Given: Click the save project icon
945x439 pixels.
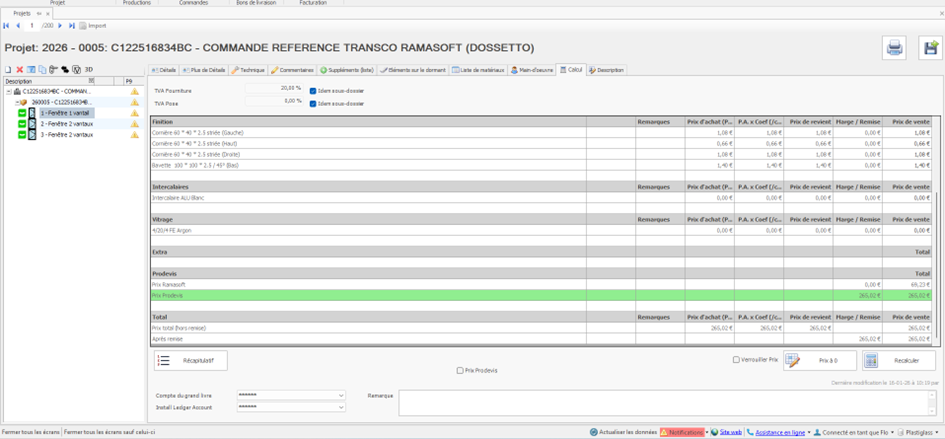Looking at the screenshot, I should pos(930,48).
